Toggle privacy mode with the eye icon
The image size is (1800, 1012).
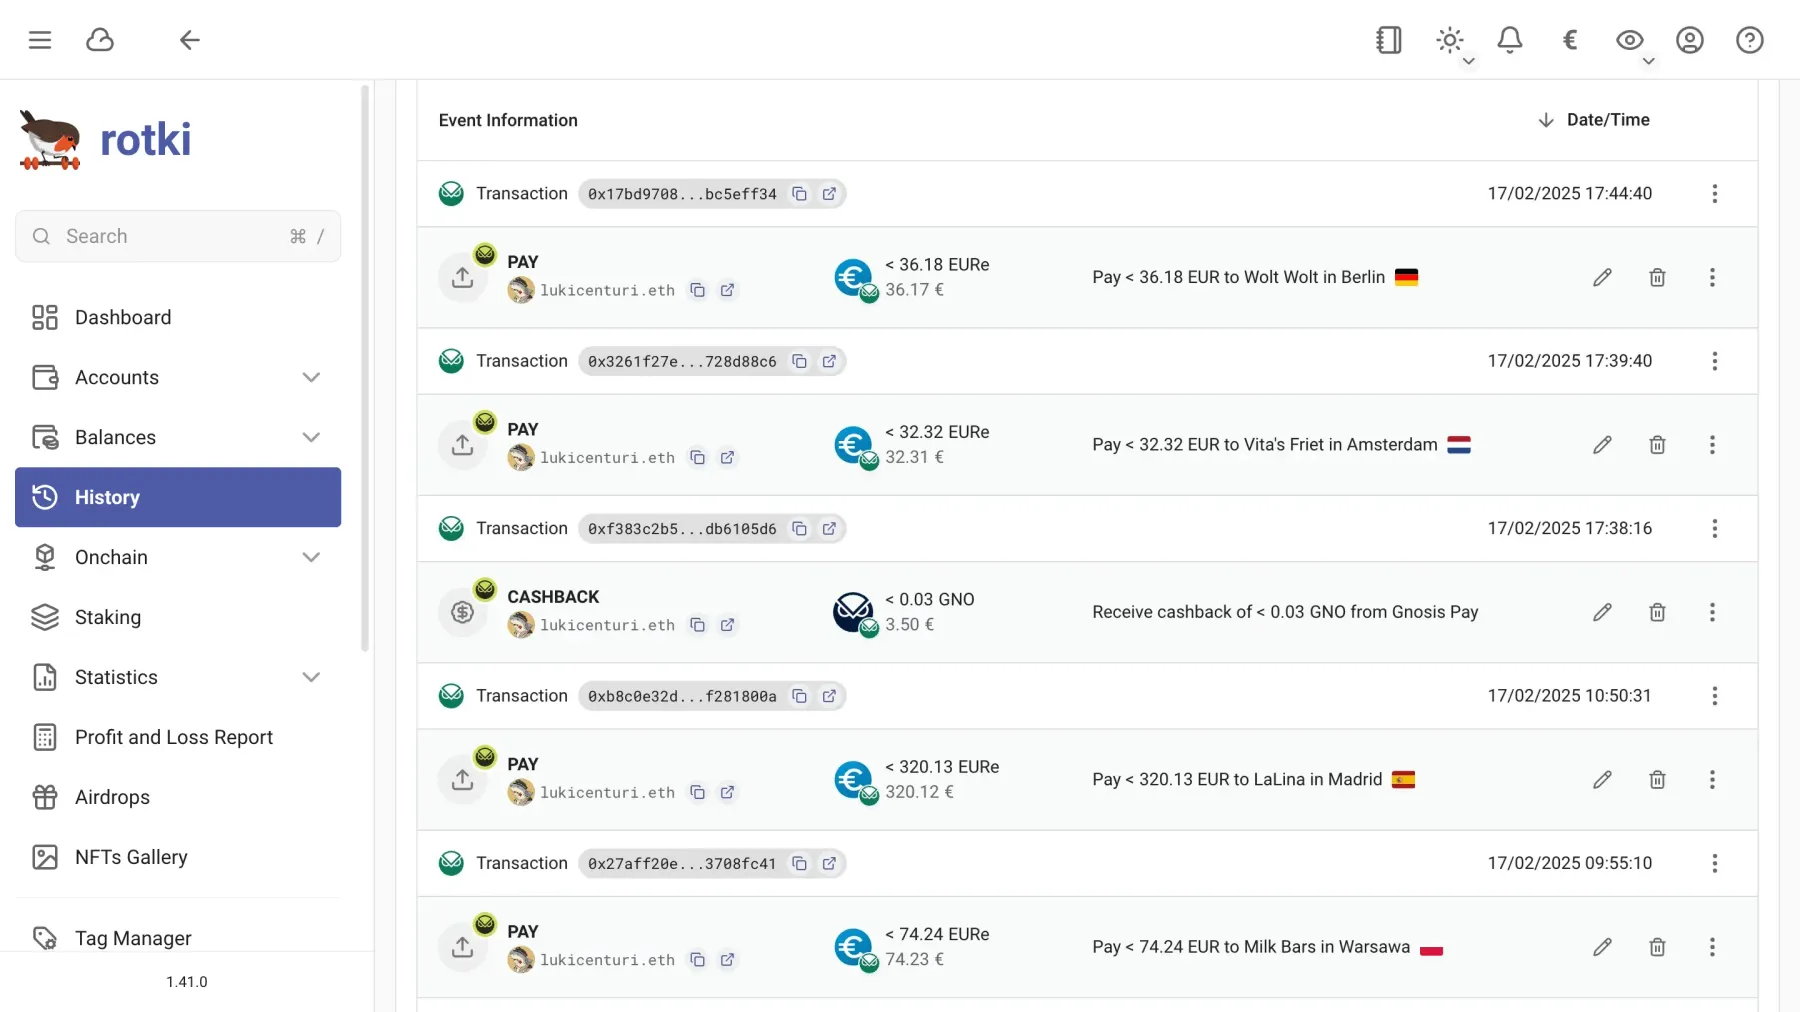[x=1629, y=40]
